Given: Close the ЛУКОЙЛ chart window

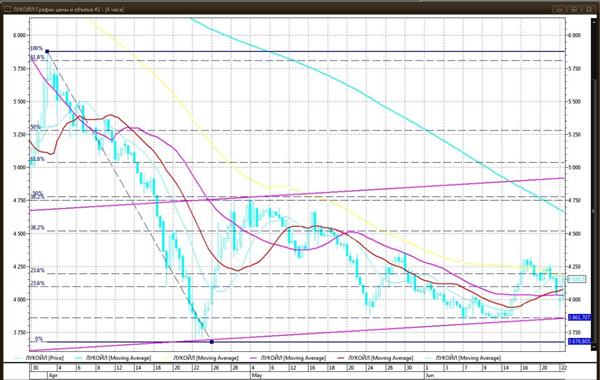Looking at the screenshot, I should 589,9.
